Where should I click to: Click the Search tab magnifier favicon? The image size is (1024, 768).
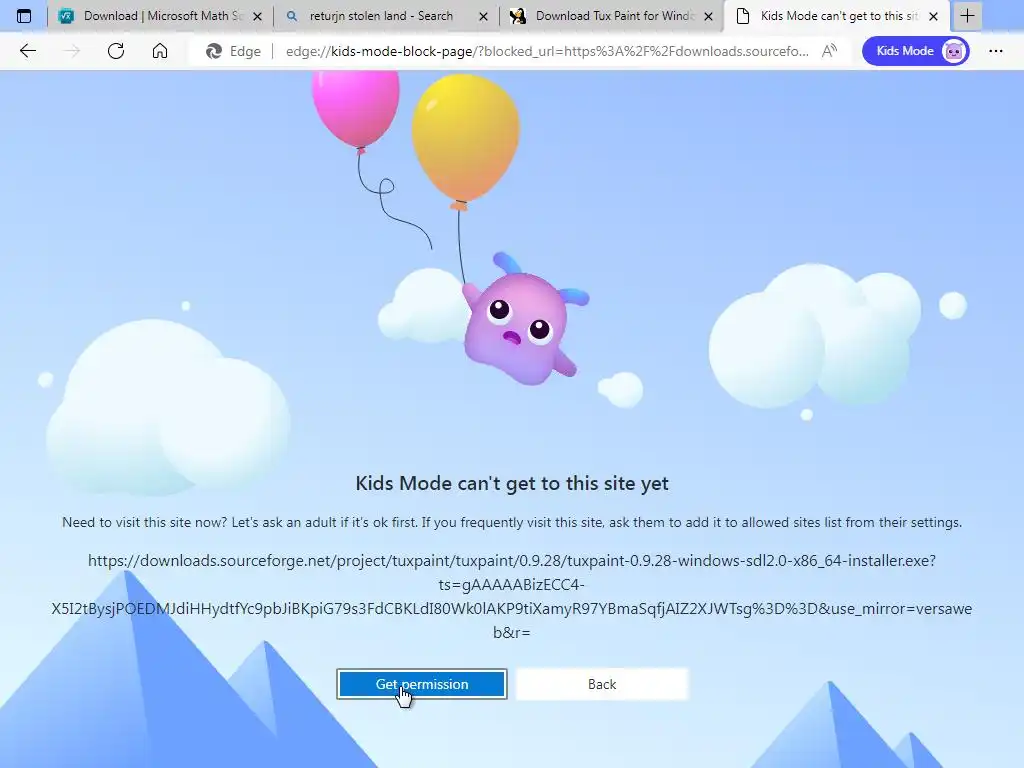292,16
